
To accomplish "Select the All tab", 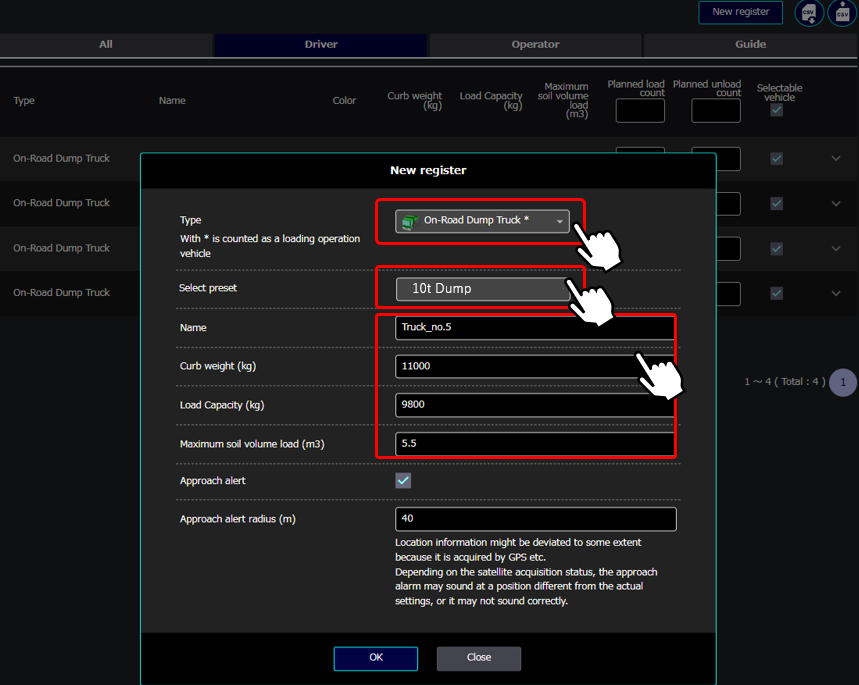I will click(106, 45).
